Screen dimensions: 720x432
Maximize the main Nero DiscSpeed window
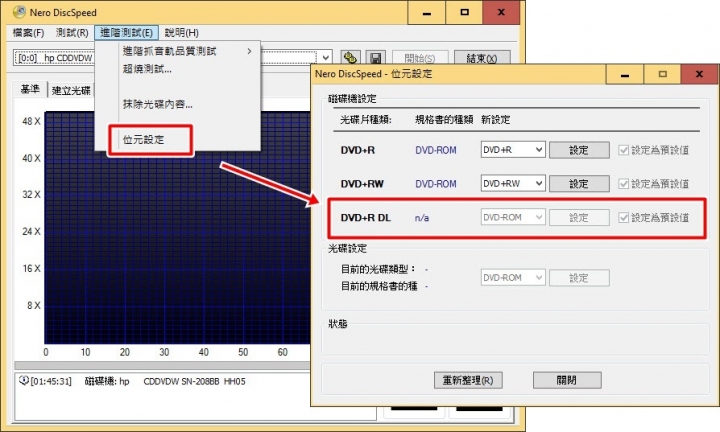[464, 12]
